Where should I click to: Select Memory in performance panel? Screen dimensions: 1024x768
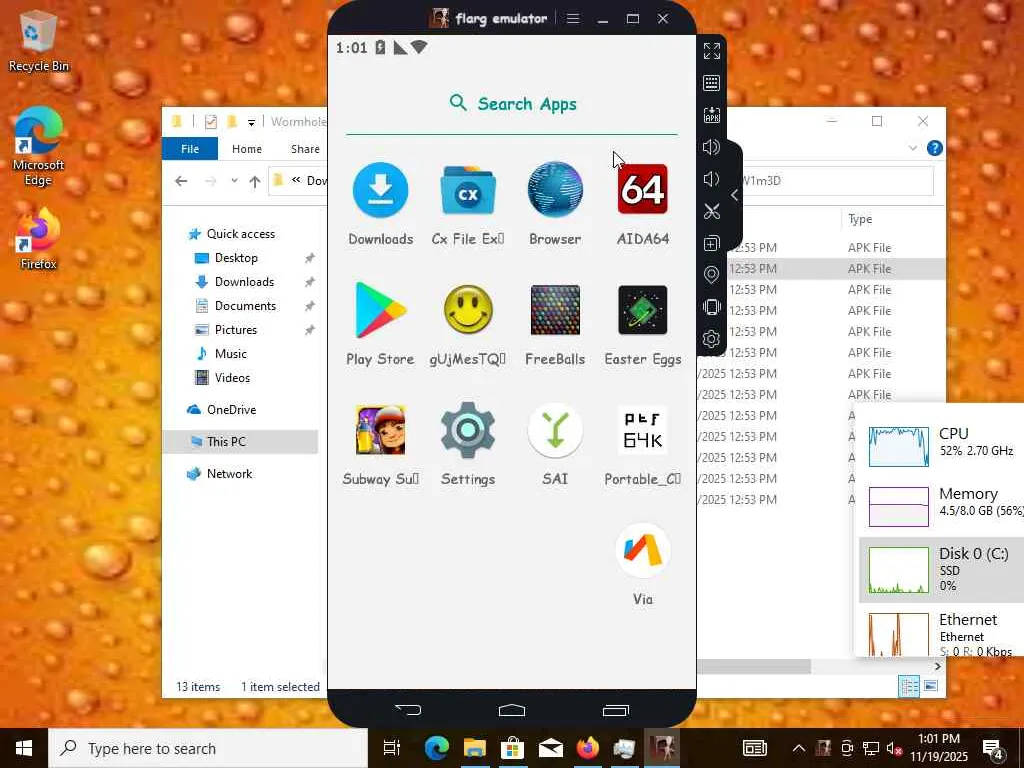coord(942,506)
